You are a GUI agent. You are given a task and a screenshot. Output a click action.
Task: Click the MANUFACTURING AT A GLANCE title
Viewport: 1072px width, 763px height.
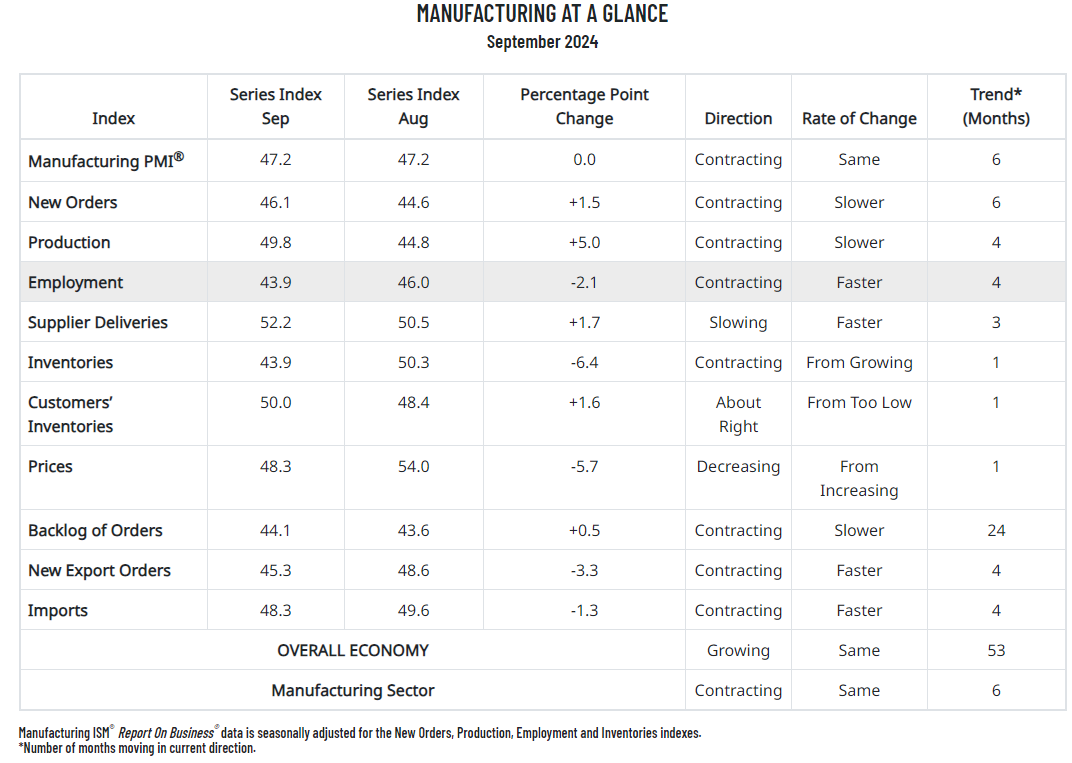pos(542,14)
